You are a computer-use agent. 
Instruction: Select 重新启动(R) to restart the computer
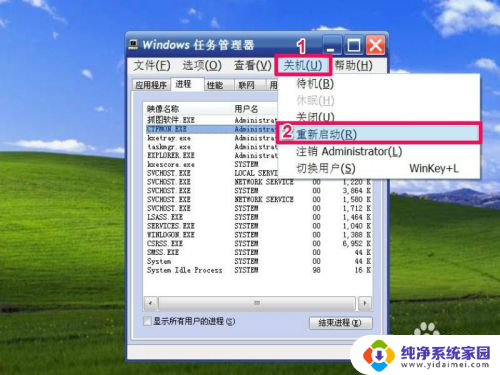point(379,134)
